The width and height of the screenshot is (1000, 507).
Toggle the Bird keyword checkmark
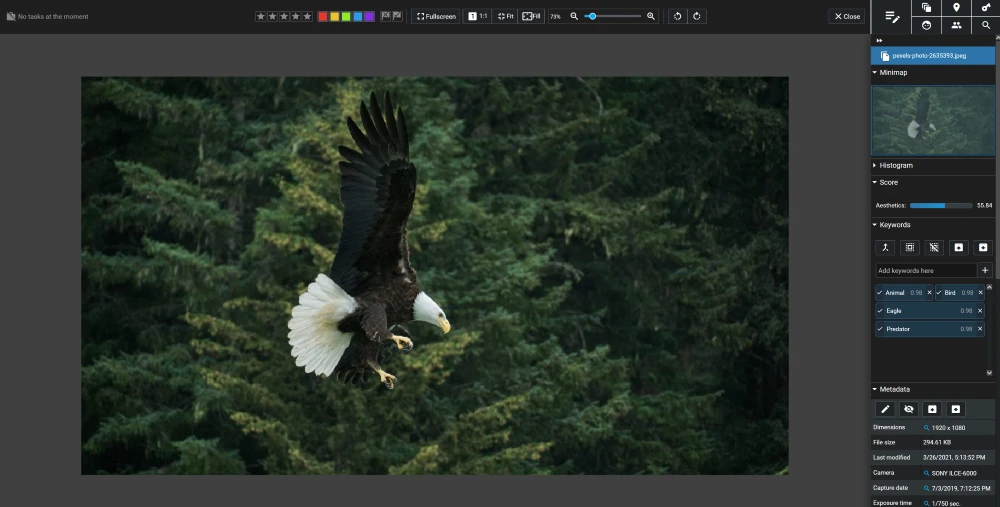[x=939, y=293]
